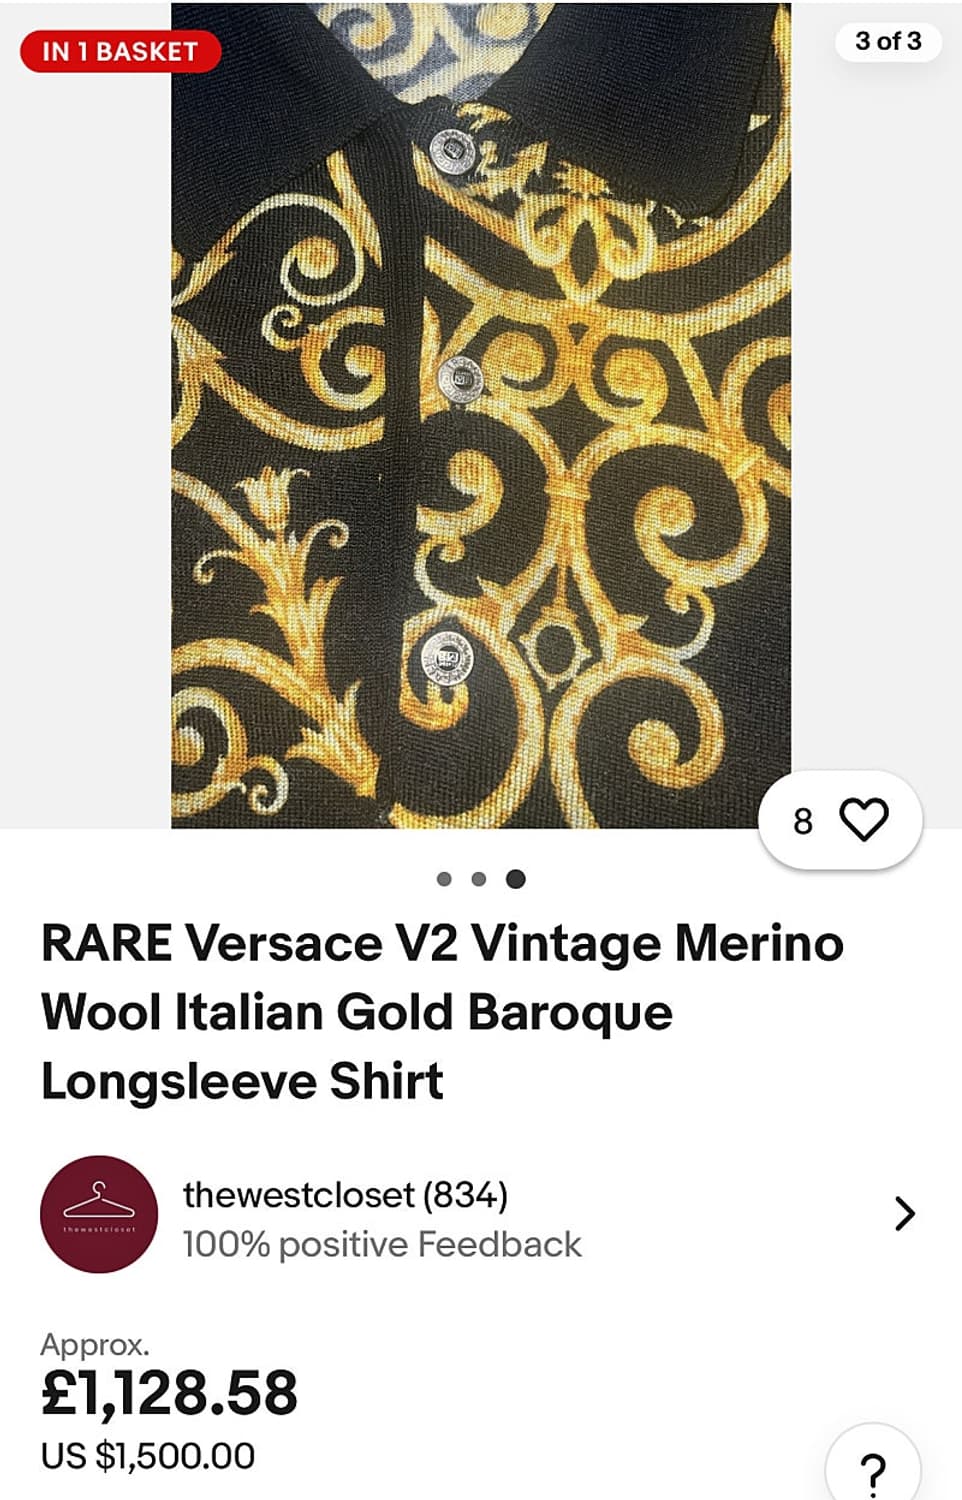Open the Versace shirt product photo
The height and width of the screenshot is (1500, 962).
(481, 415)
